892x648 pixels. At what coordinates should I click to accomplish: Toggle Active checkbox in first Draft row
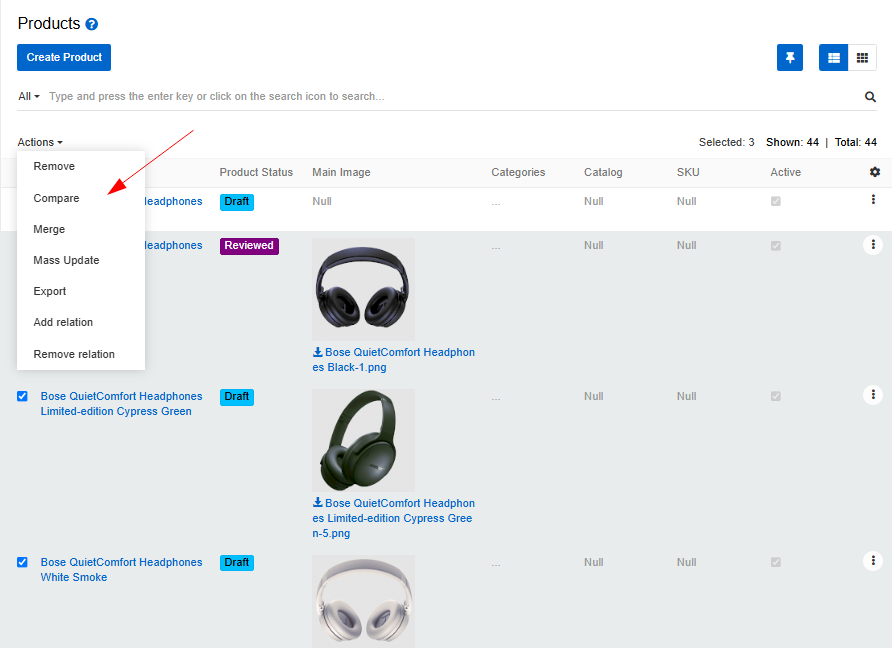coord(775,201)
